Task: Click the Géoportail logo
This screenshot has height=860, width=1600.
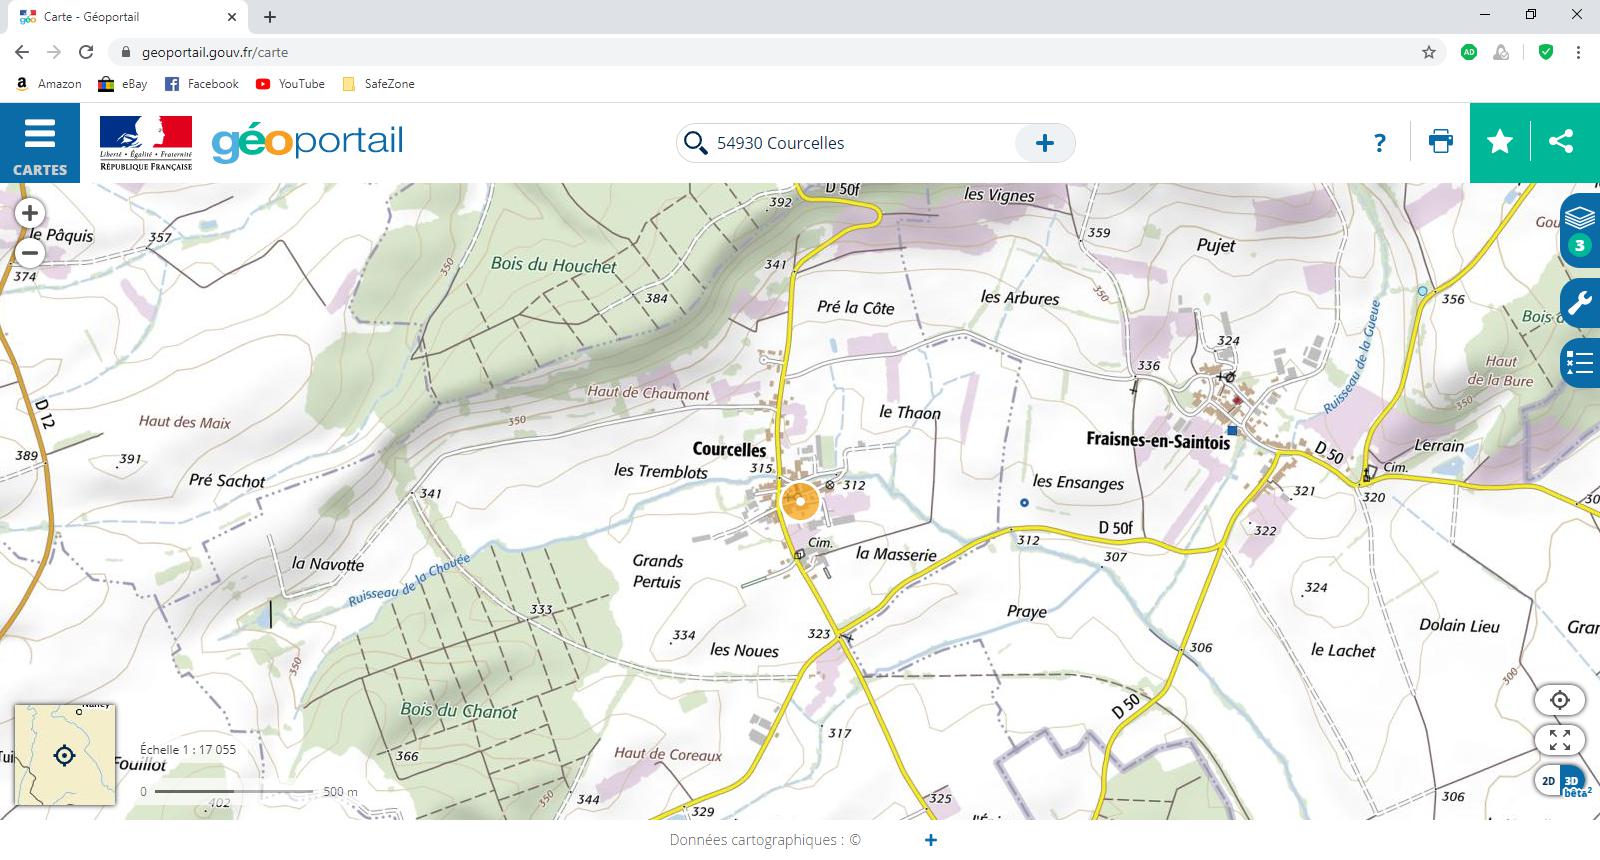Action: [x=307, y=142]
